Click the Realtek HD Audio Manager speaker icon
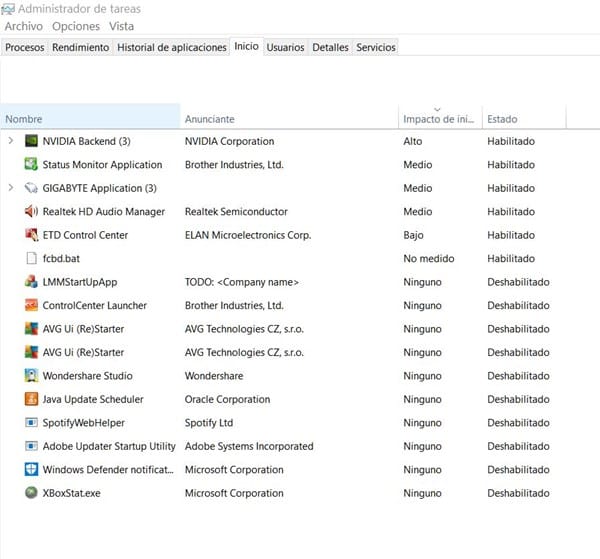This screenshot has height=559, width=600. click(31, 212)
